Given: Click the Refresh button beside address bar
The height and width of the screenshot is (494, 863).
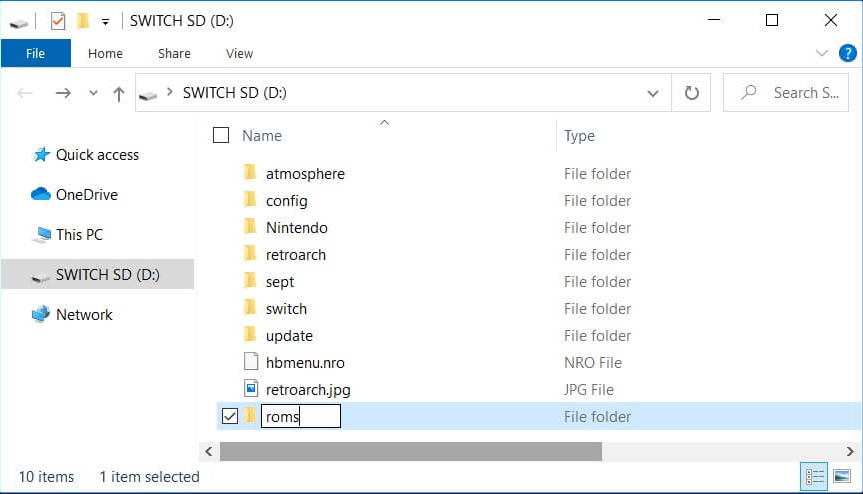Looking at the screenshot, I should pos(691,93).
